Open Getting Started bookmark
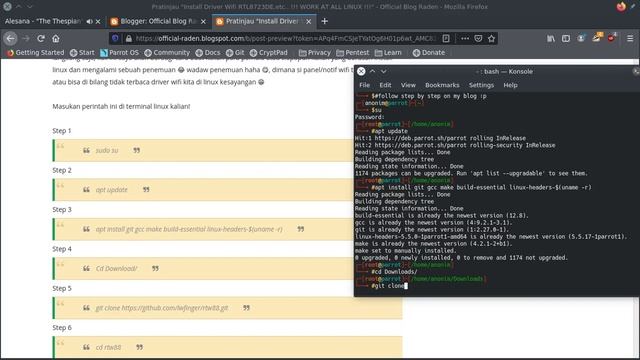The width and height of the screenshot is (640, 360). (36, 53)
